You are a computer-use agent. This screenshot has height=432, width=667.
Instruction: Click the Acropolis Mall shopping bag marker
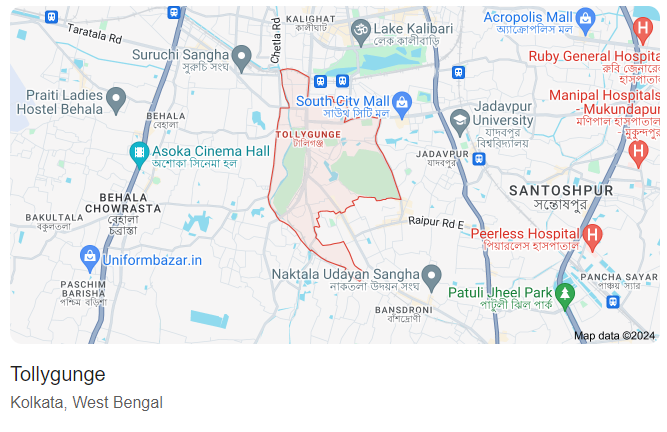[x=585, y=21]
